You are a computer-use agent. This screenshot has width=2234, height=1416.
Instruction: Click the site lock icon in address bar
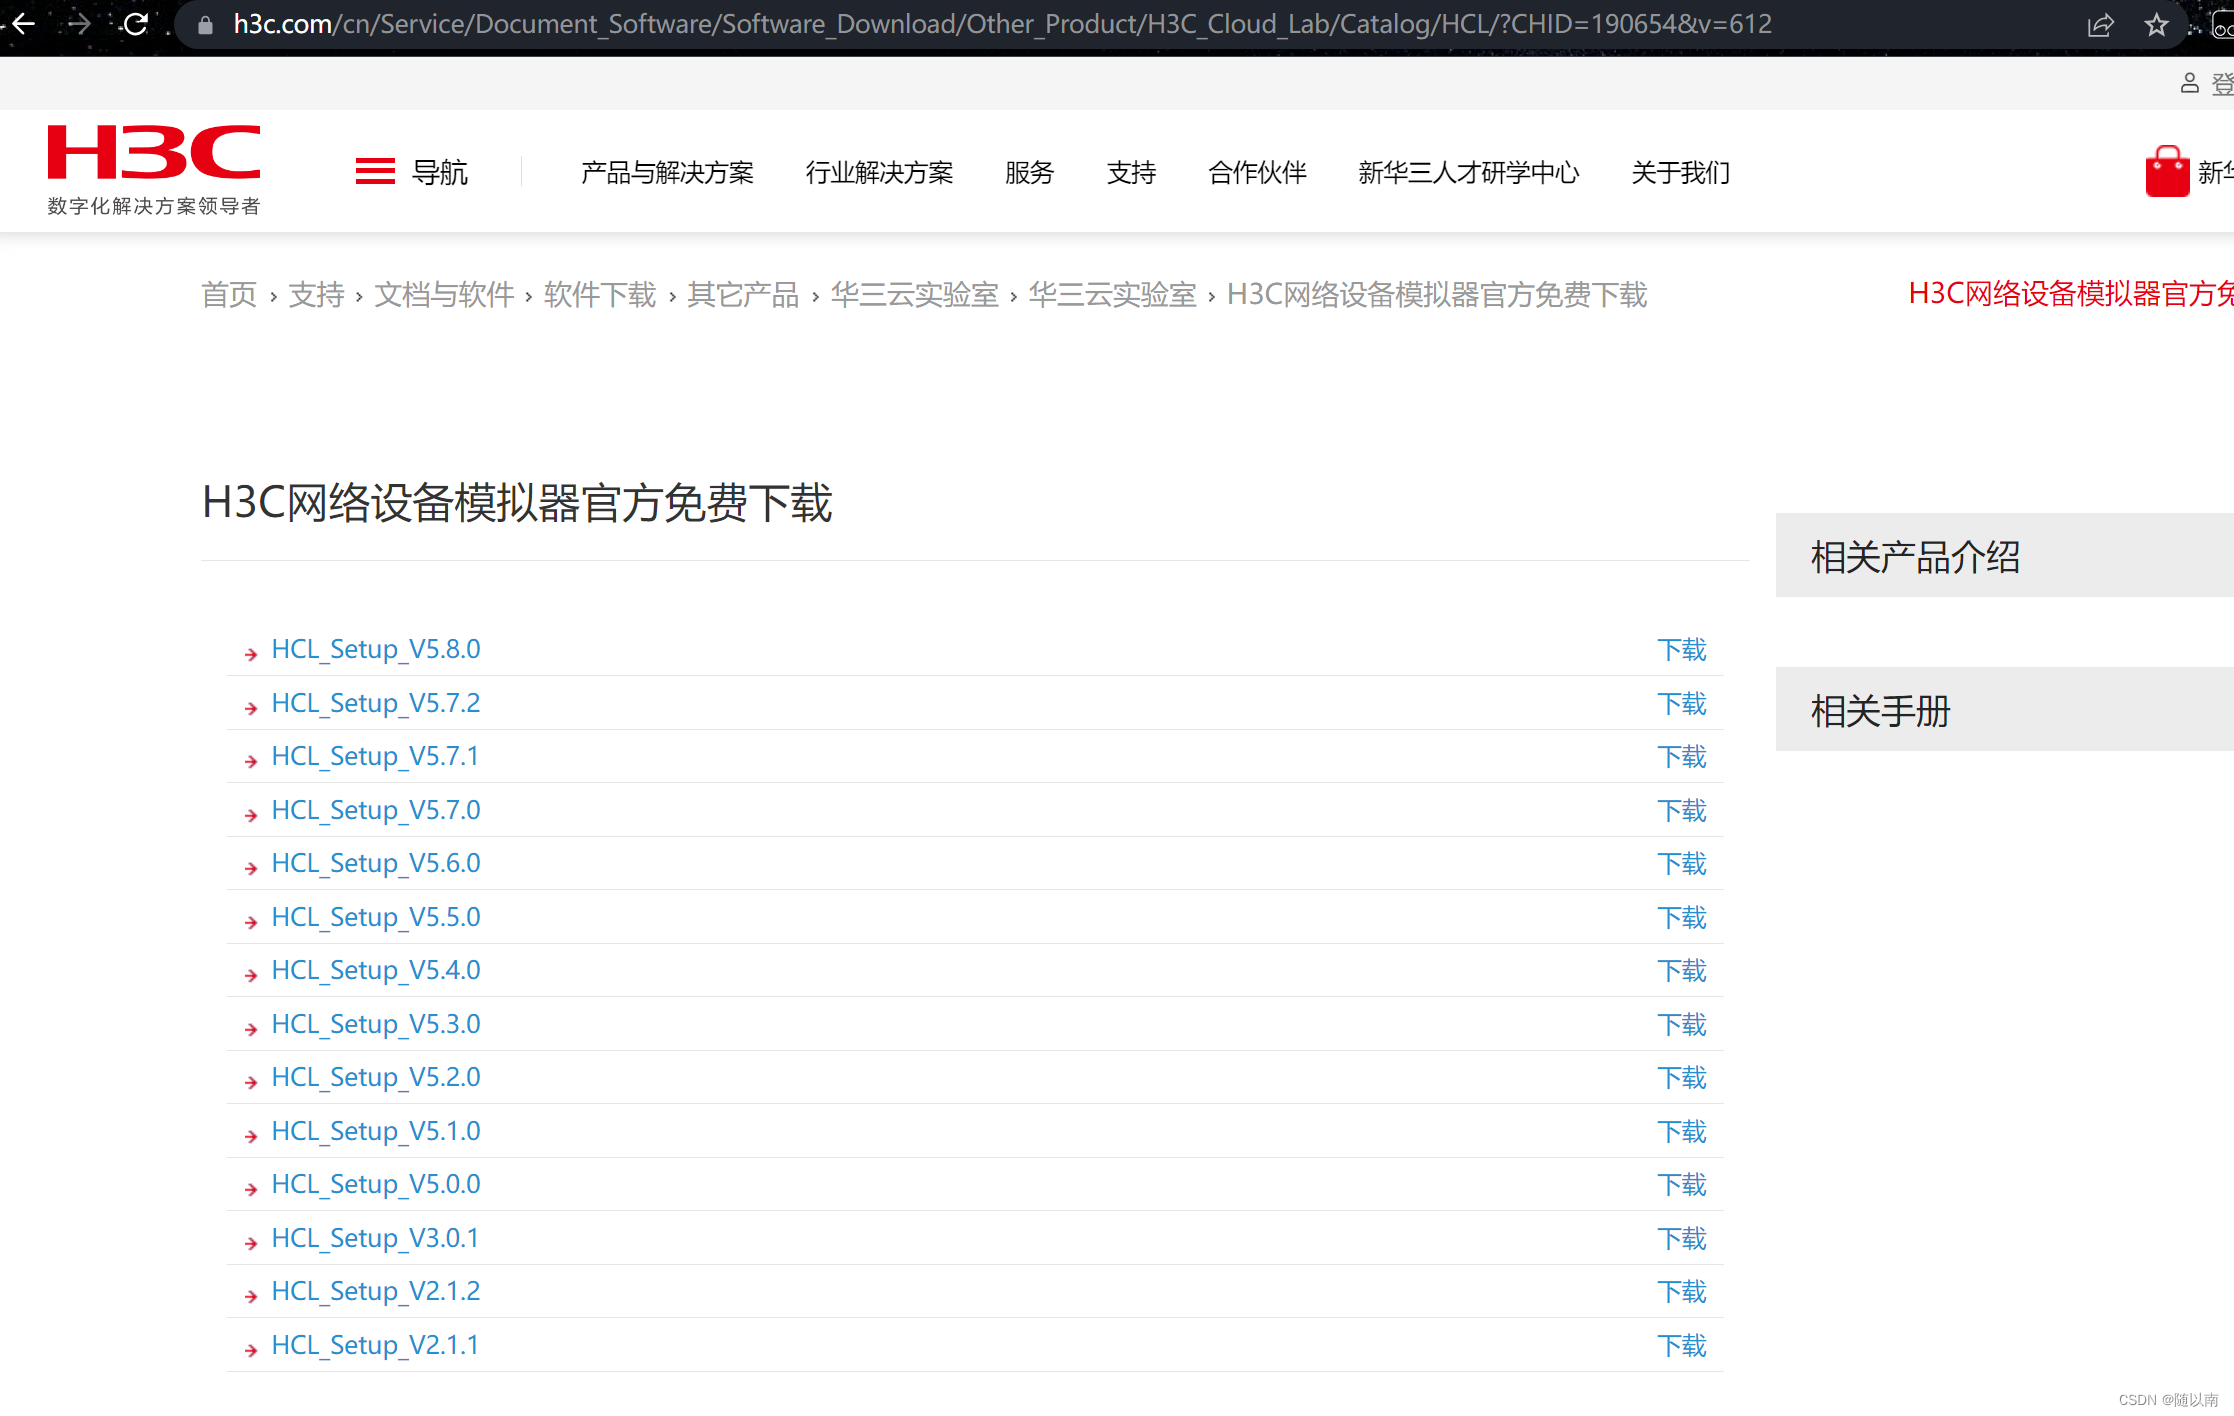tap(203, 24)
